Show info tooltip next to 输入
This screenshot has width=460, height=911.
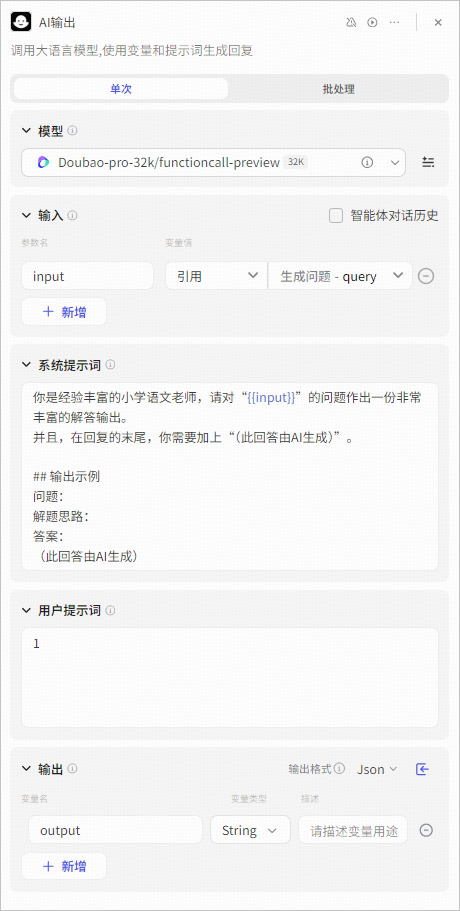[72, 216]
